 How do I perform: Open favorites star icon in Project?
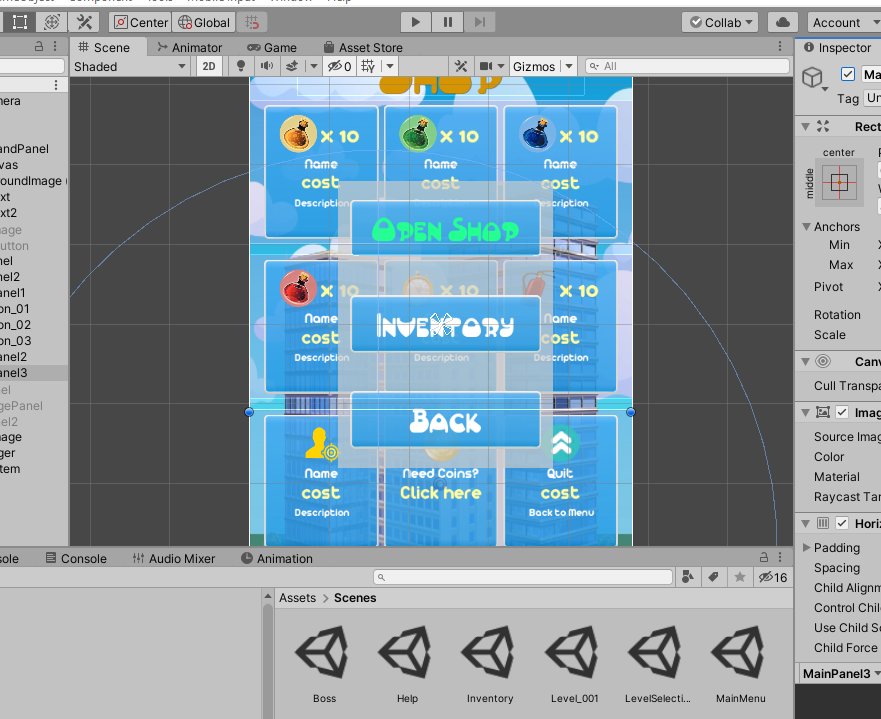click(x=740, y=577)
